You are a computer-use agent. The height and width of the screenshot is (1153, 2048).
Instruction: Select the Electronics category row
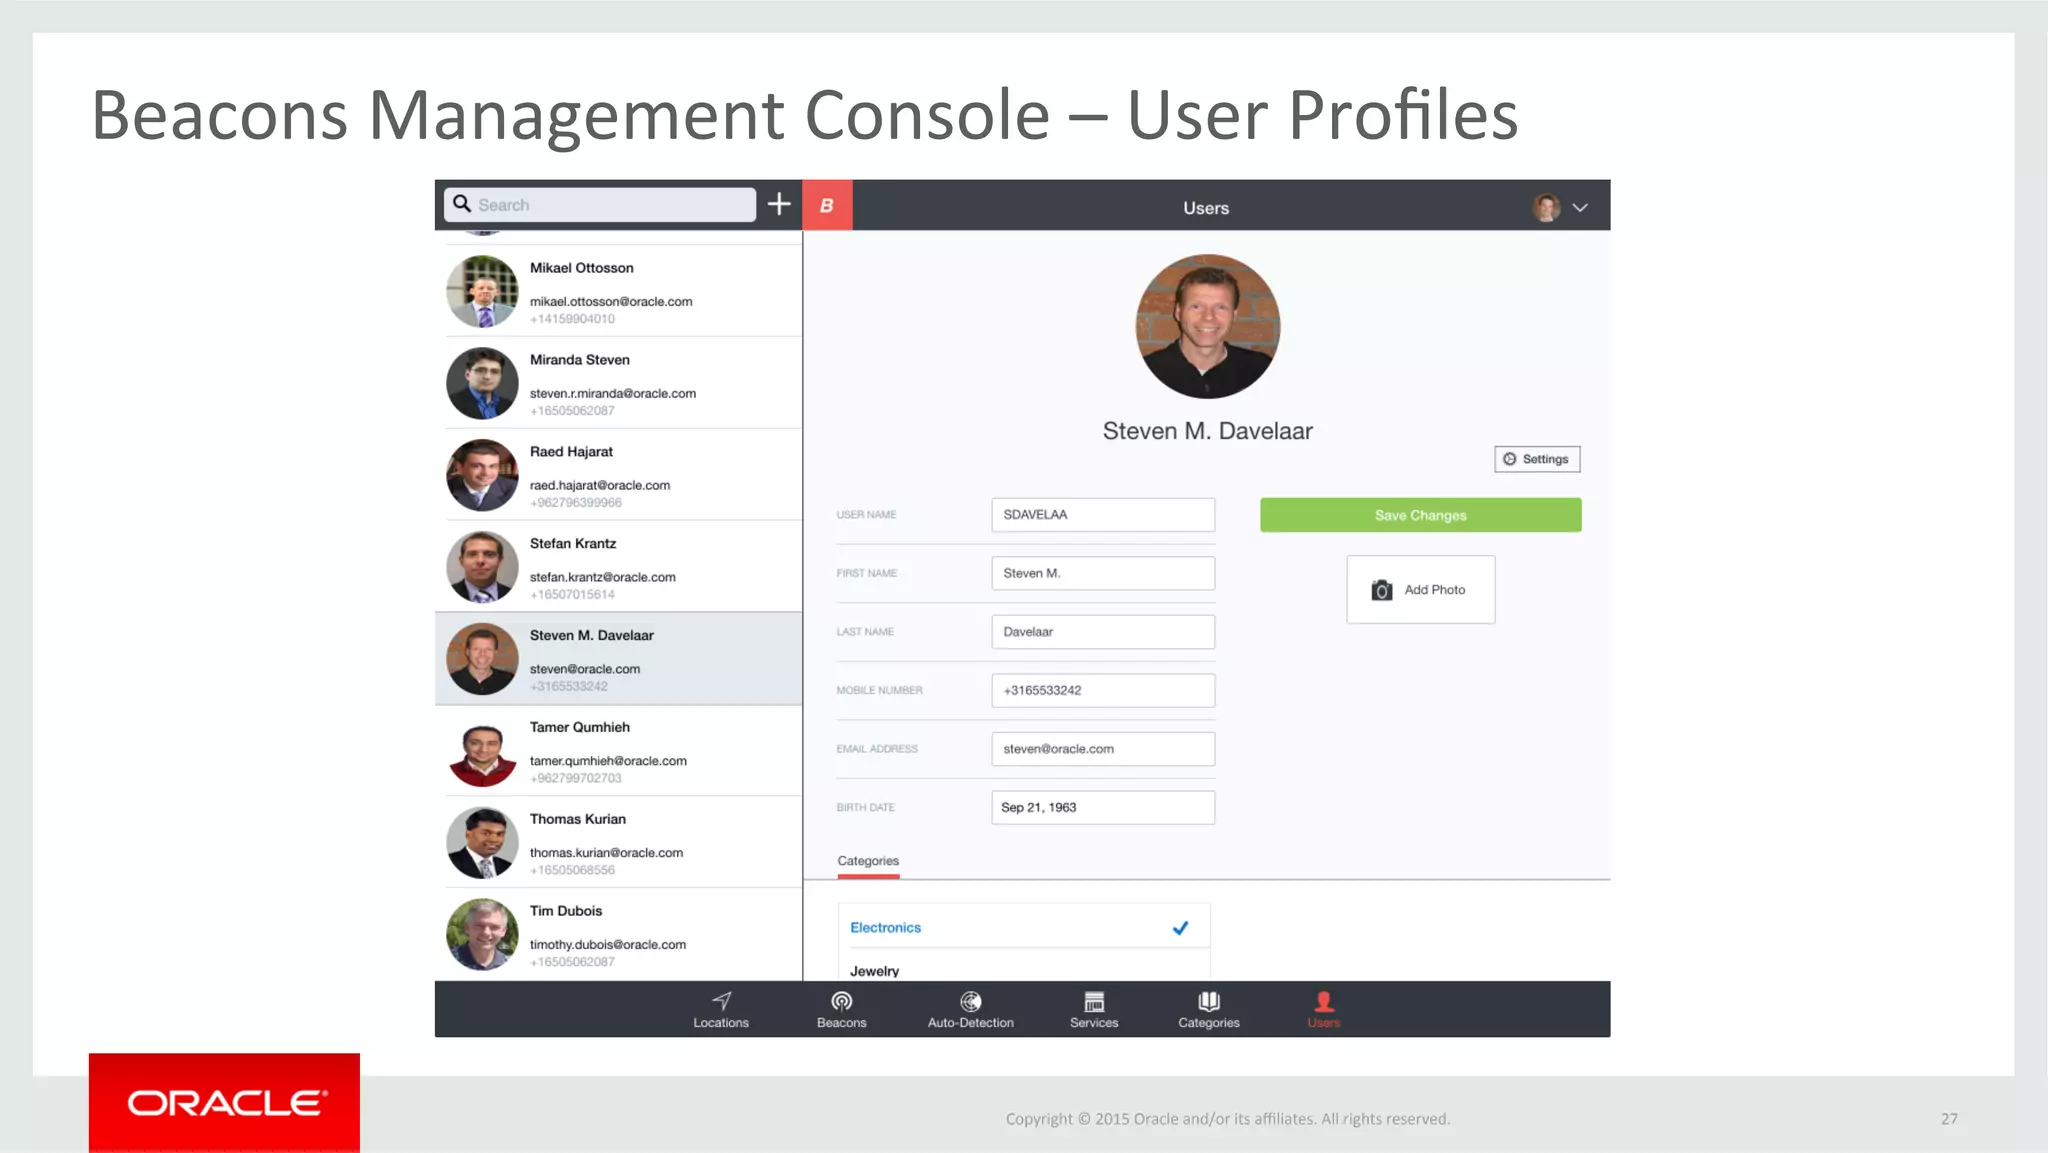pyautogui.click(x=1024, y=927)
